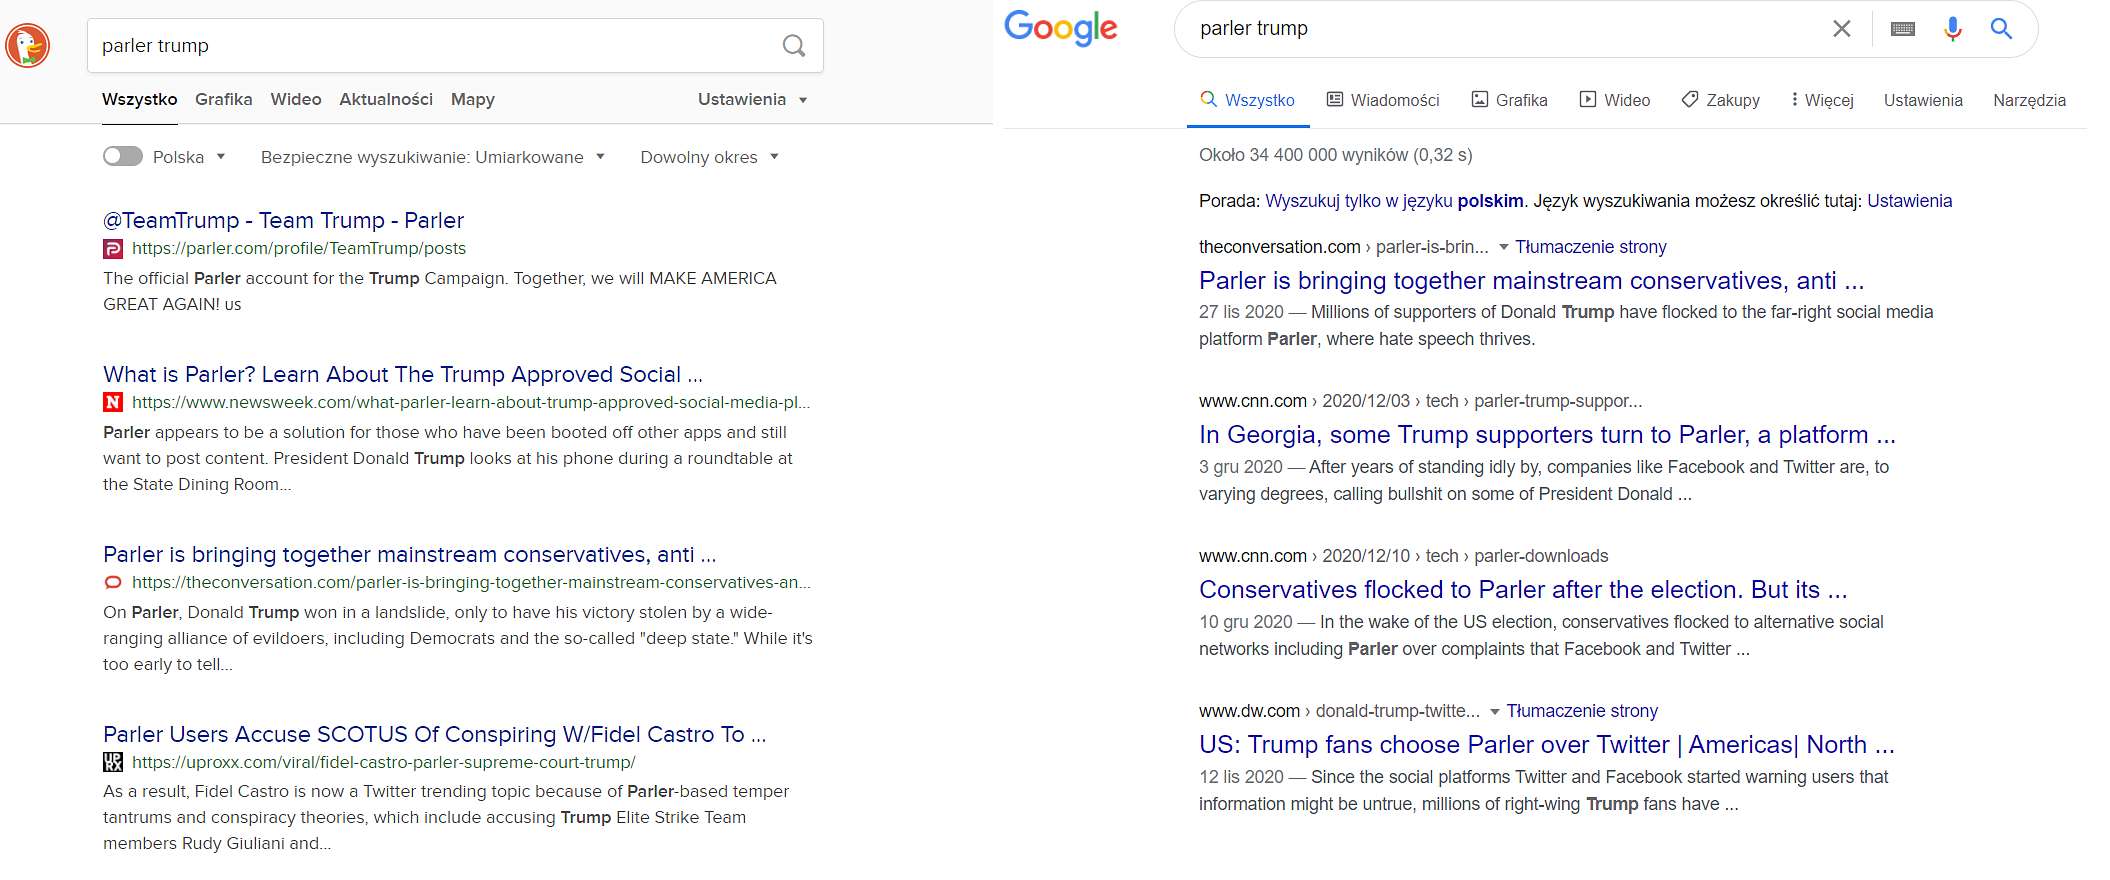
Task: Click the DuckDuckGo duck logo
Action: [27, 45]
